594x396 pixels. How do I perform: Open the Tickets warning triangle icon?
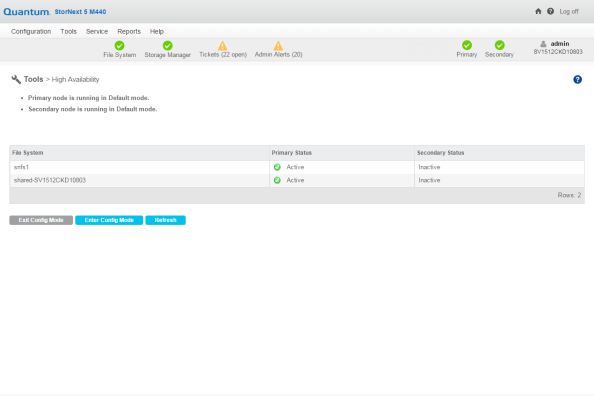222,45
